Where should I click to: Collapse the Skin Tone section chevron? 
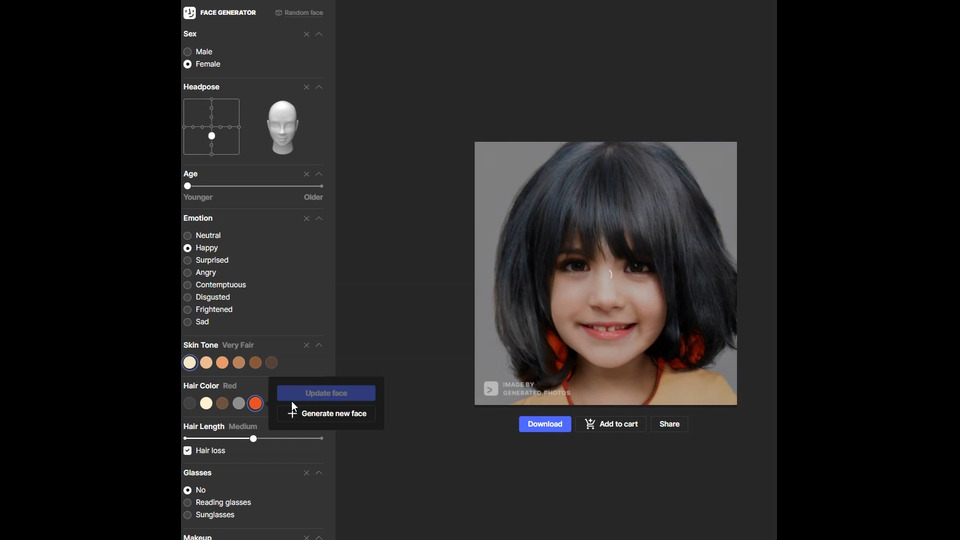click(319, 345)
